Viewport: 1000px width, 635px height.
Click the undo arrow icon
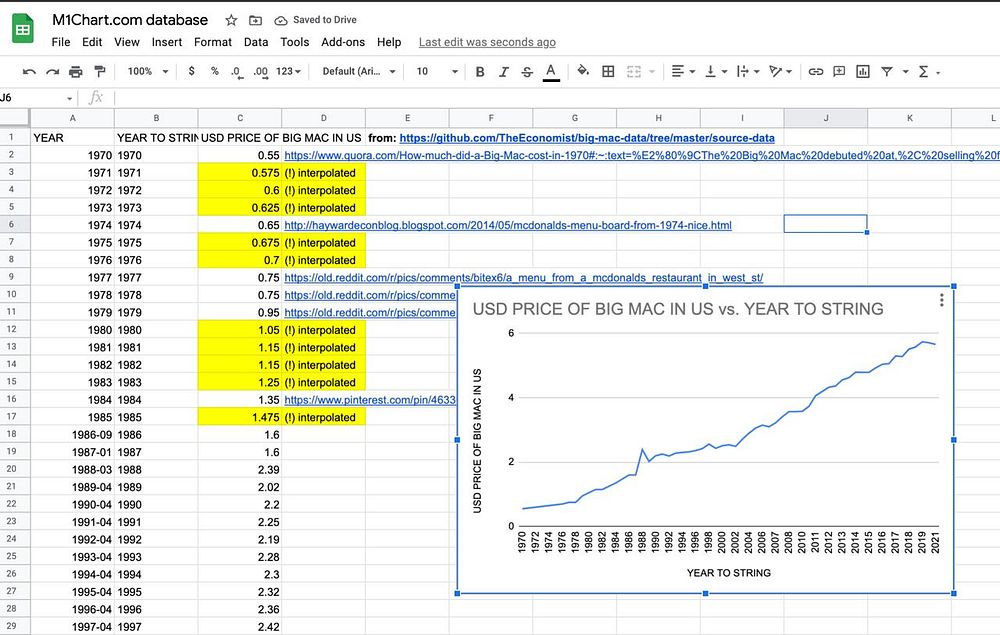[x=29, y=72]
